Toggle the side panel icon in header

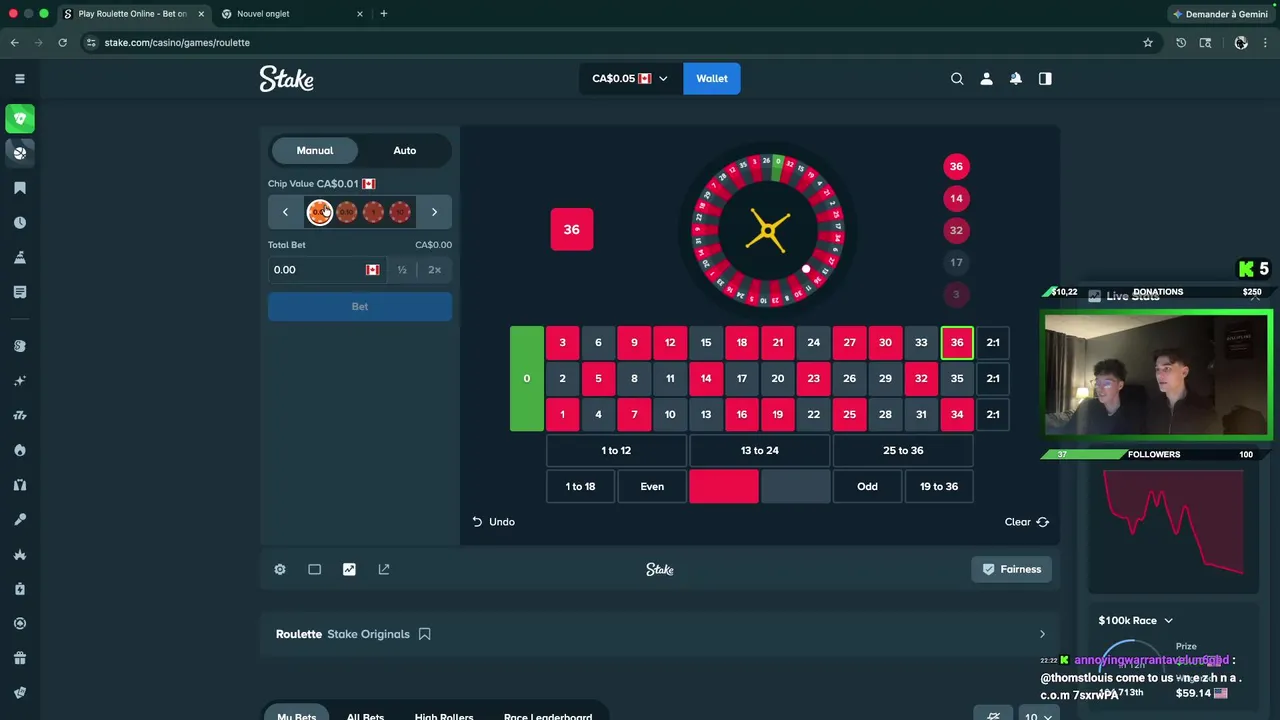[x=1045, y=78]
